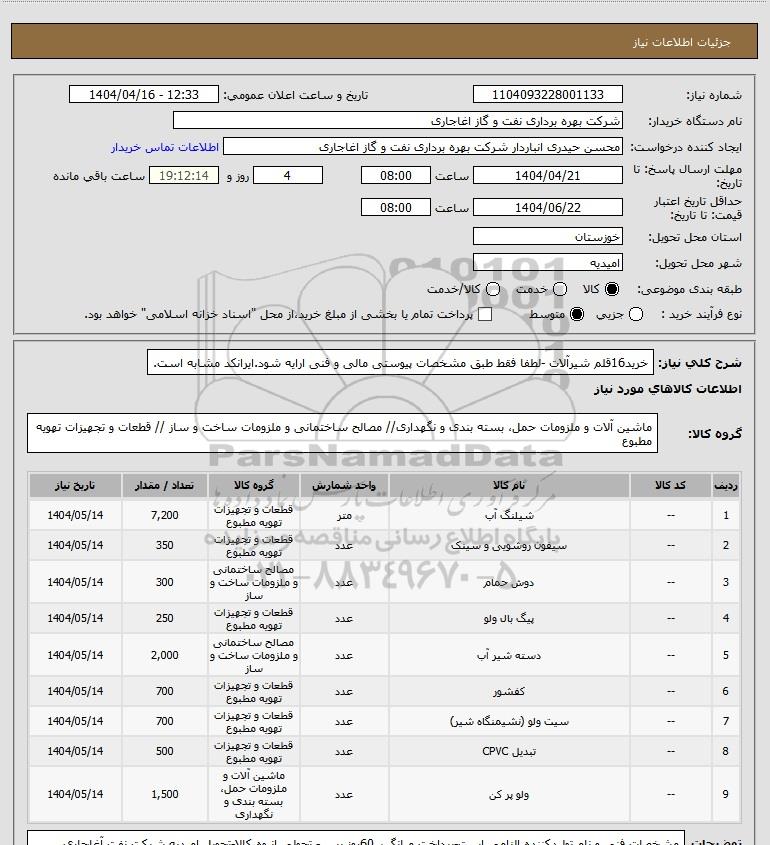Click the quantity 1,500 cell

pos(164,794)
